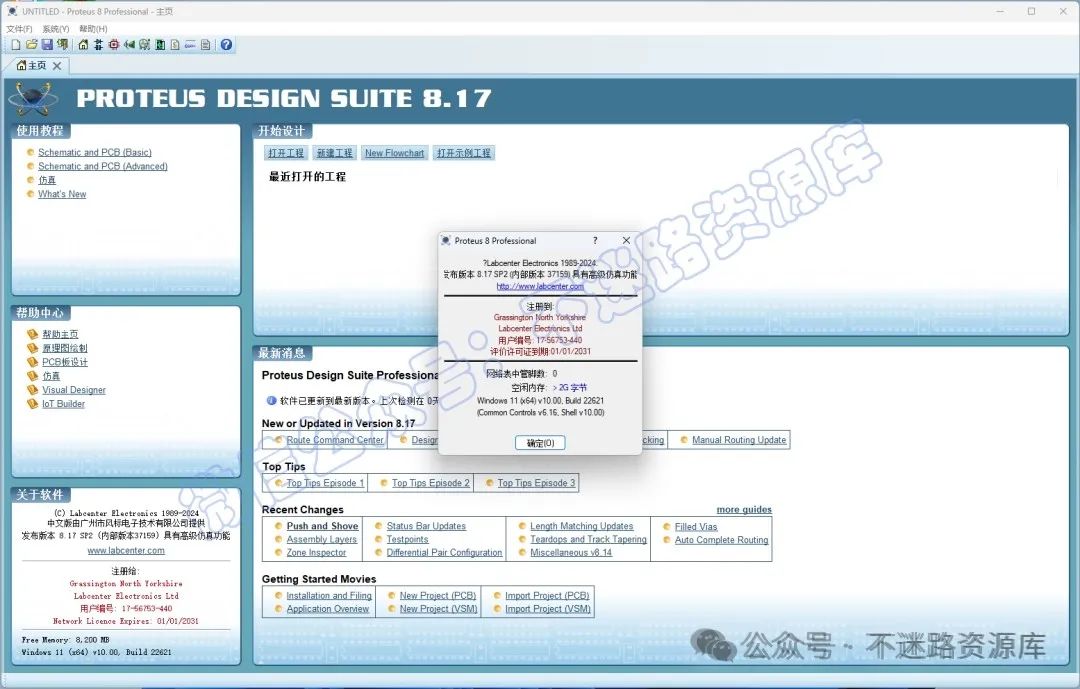The width and height of the screenshot is (1080, 689).
Task: Open the Teardops and Track Tapering link
Action: pos(588,539)
